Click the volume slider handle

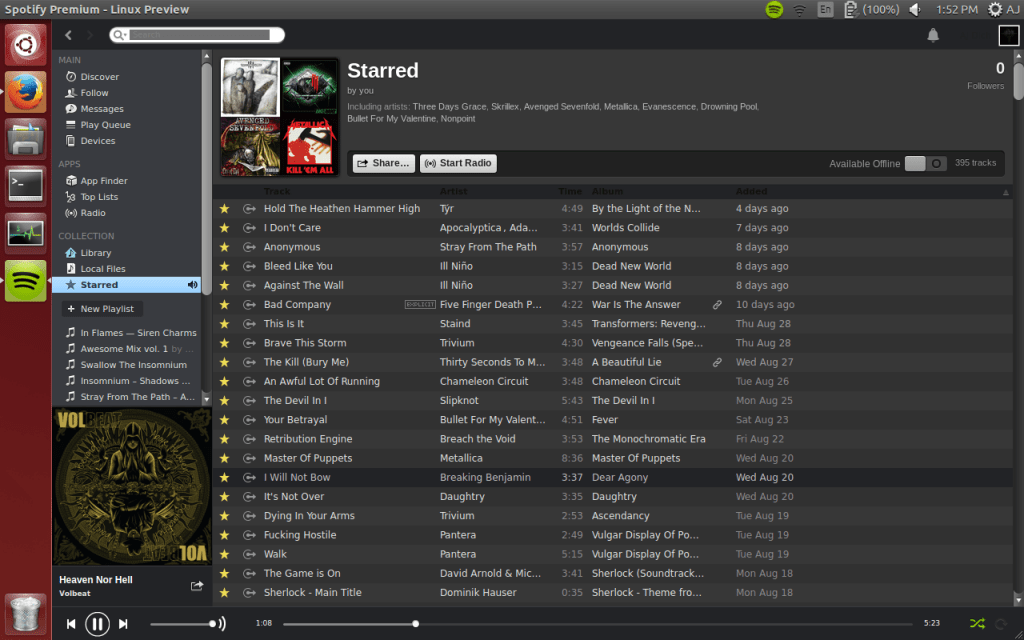212,624
